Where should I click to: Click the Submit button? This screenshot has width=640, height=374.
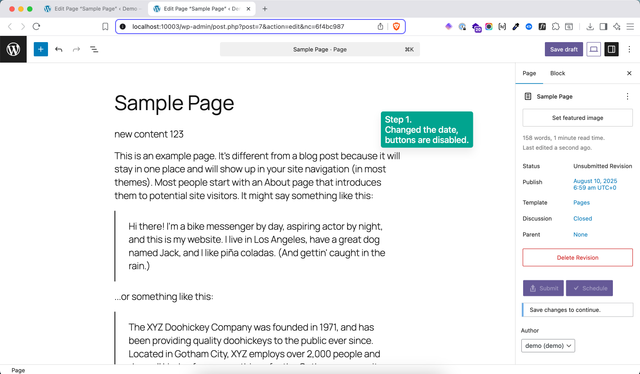(543, 288)
